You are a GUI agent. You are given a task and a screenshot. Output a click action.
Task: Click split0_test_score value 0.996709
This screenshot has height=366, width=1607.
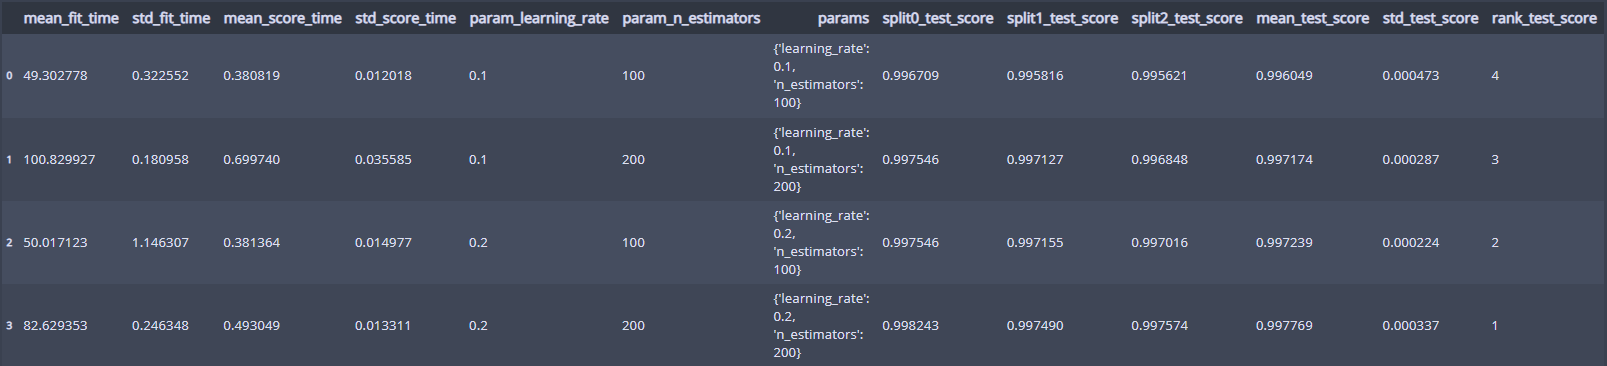pos(911,76)
